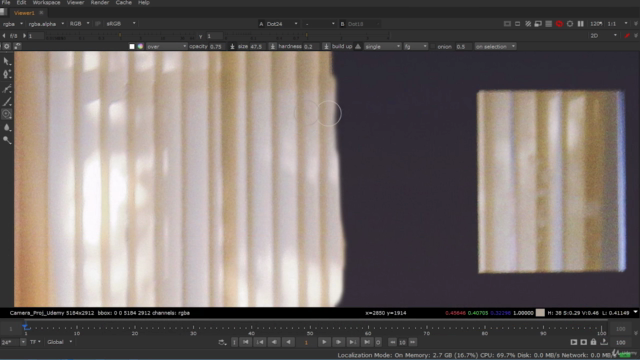This screenshot has height=360, width=640.
Task: Open the viewer settings gear icon
Action: tap(7, 46)
